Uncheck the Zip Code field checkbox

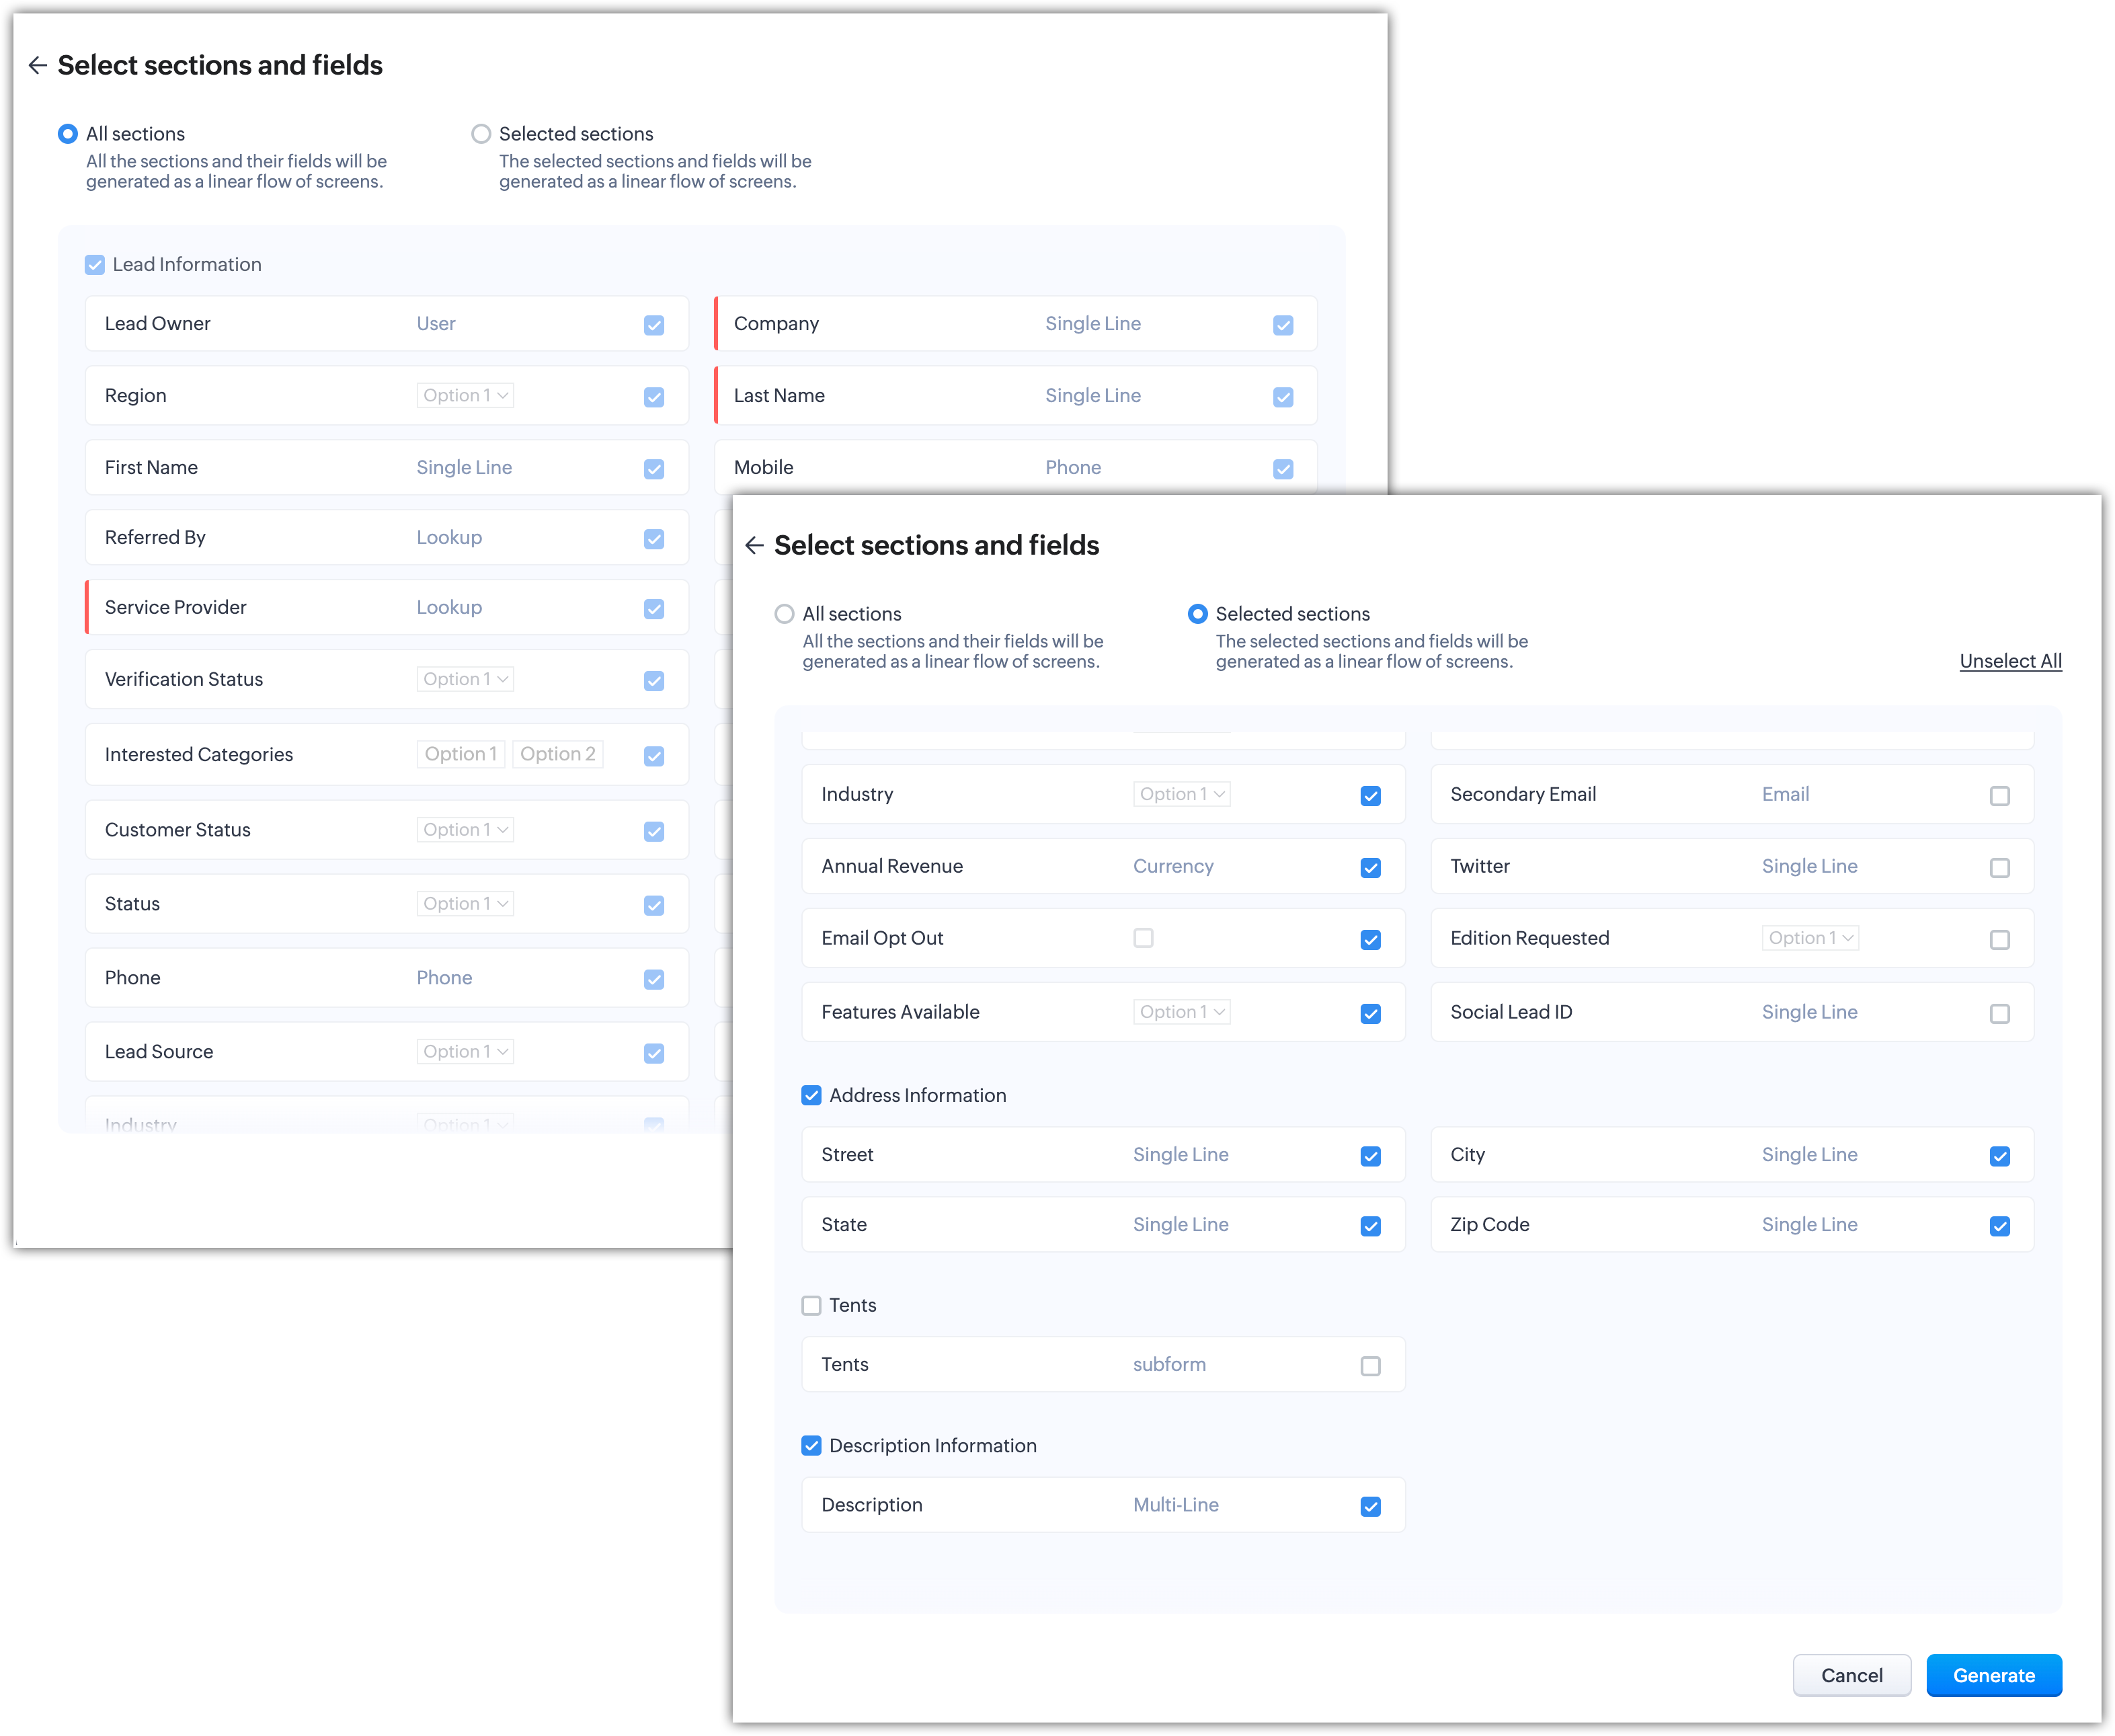1999,1226
